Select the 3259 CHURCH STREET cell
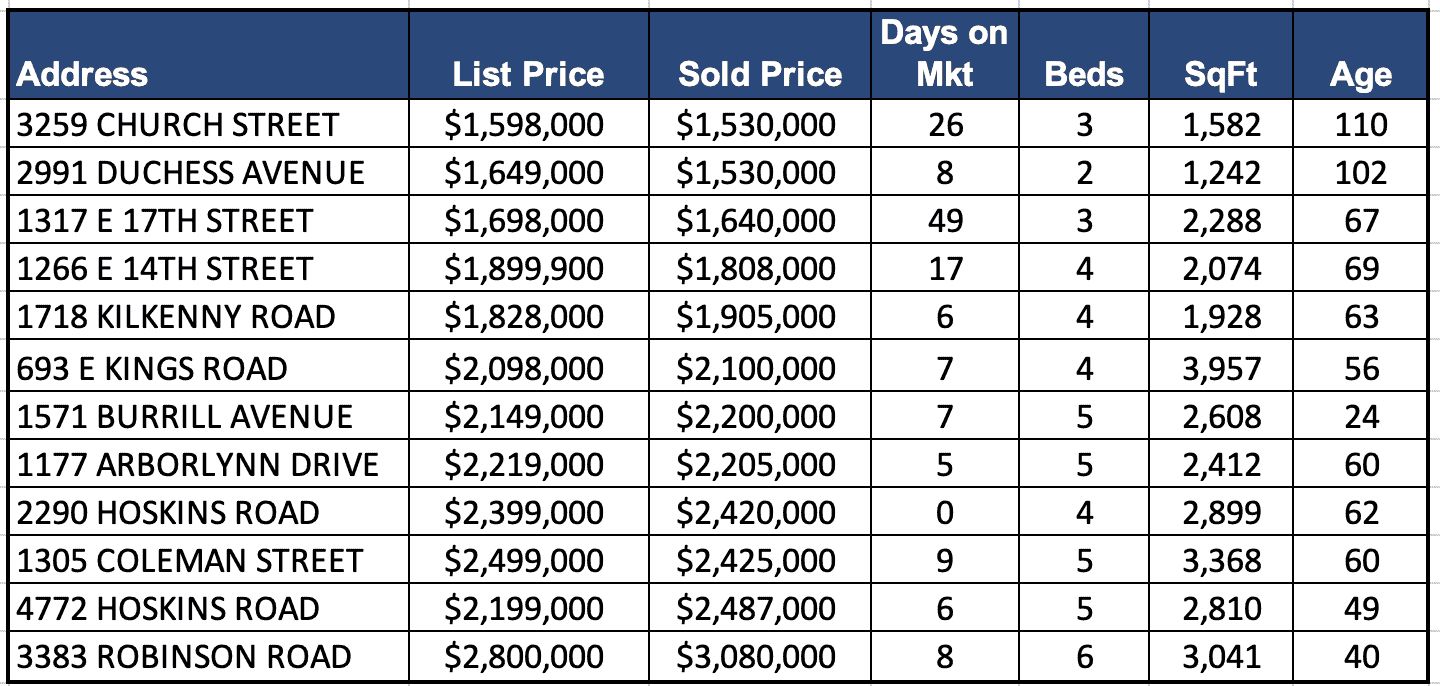The height and width of the screenshot is (686, 1440). click(178, 125)
